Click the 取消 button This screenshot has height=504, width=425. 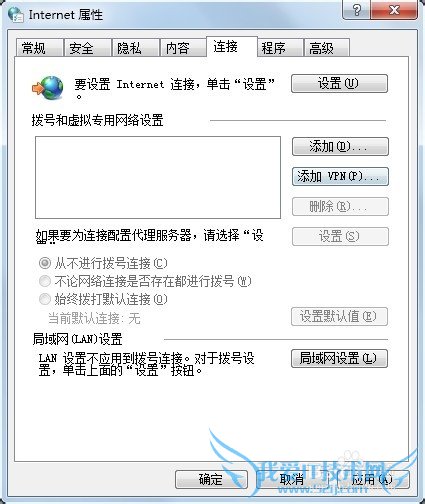[292, 479]
